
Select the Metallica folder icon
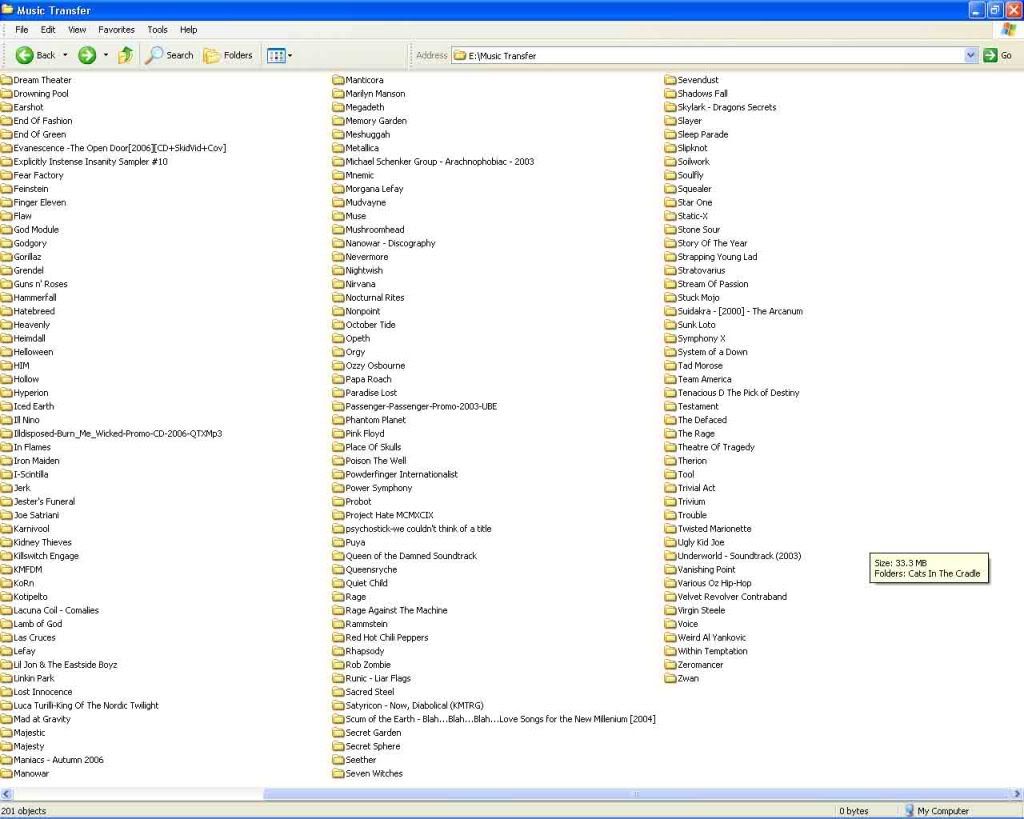pyautogui.click(x=338, y=148)
